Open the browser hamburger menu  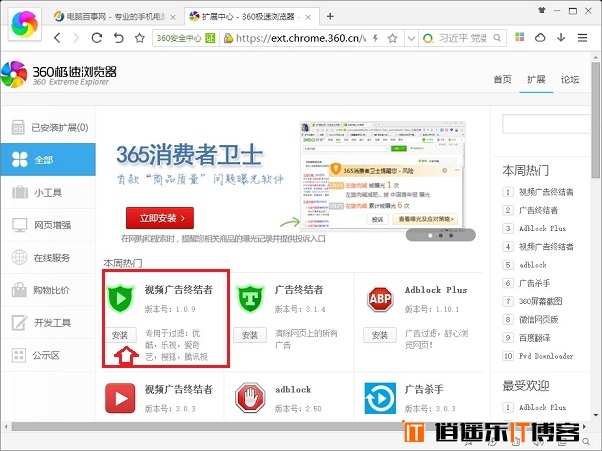pos(582,38)
